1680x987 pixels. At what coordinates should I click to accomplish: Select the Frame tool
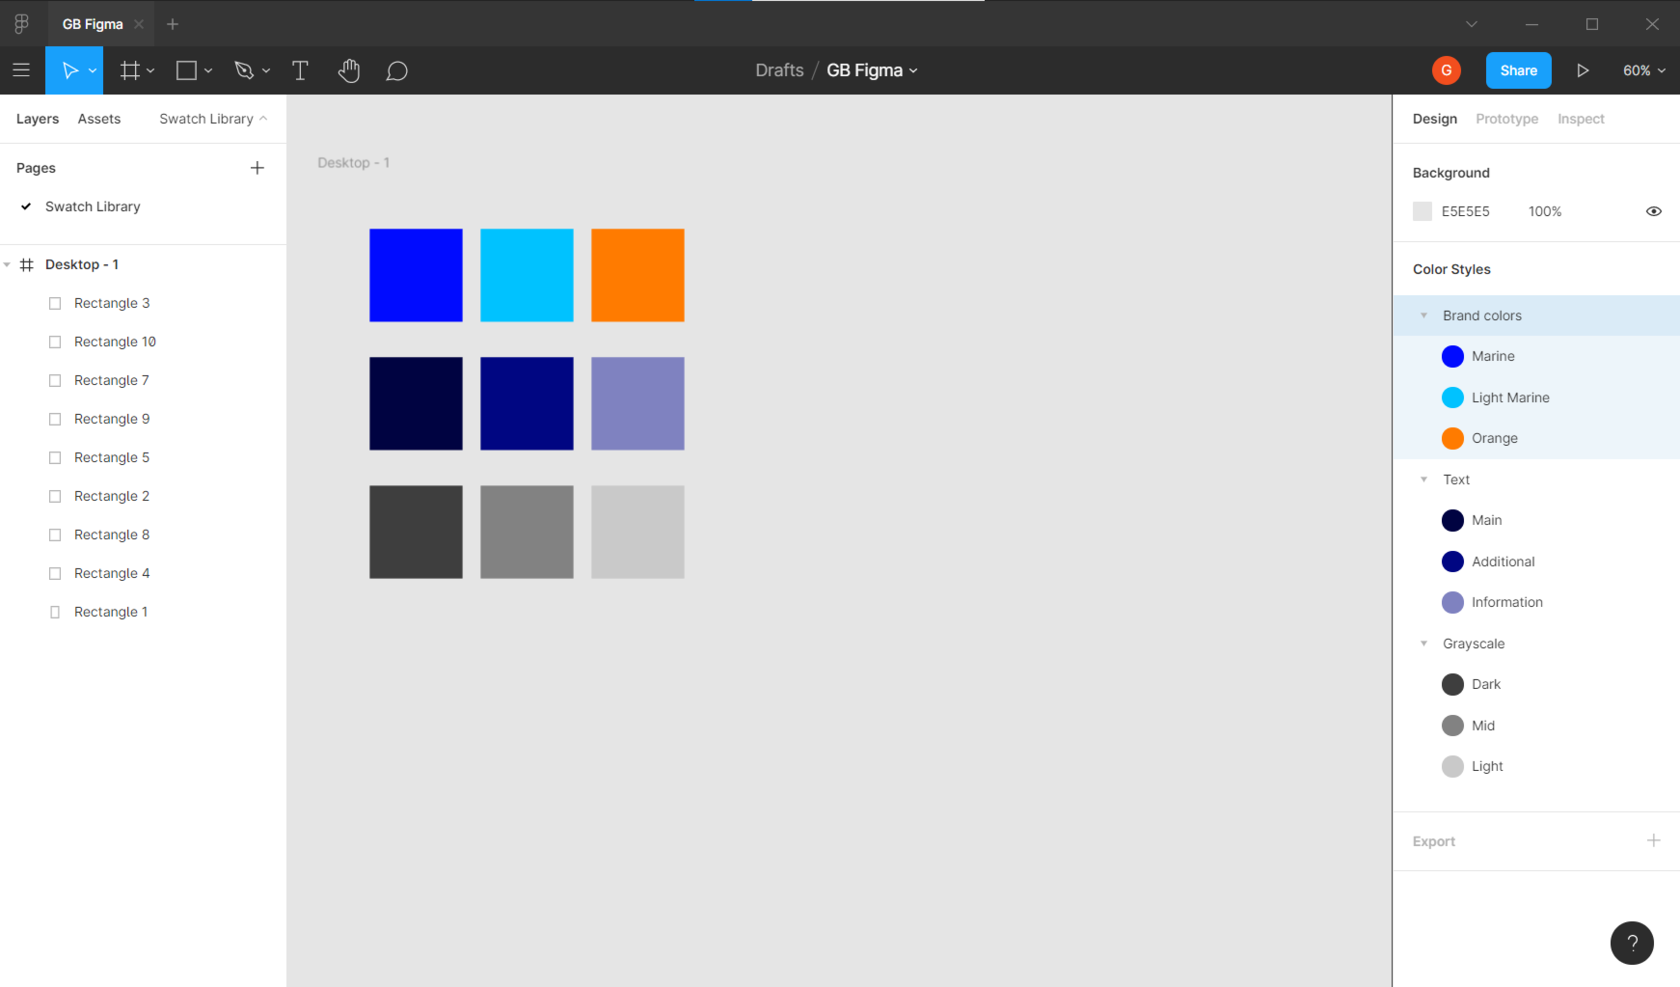(130, 70)
